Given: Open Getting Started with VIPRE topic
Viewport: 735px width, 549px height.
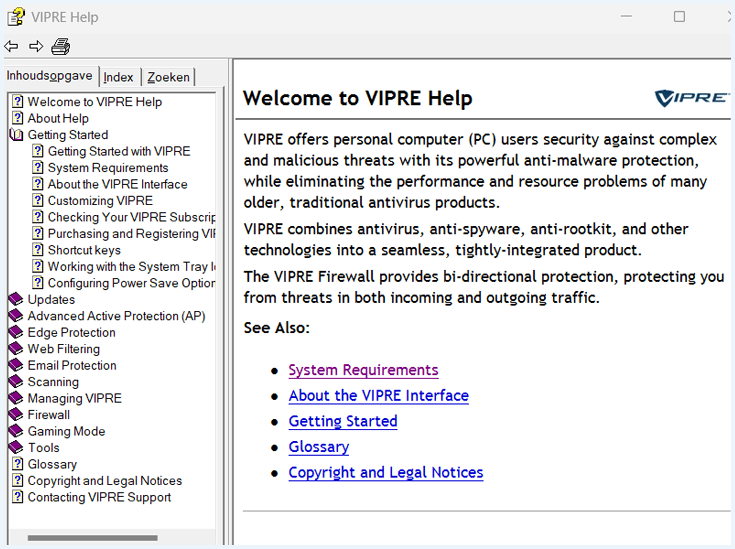Looking at the screenshot, I should pos(119,151).
